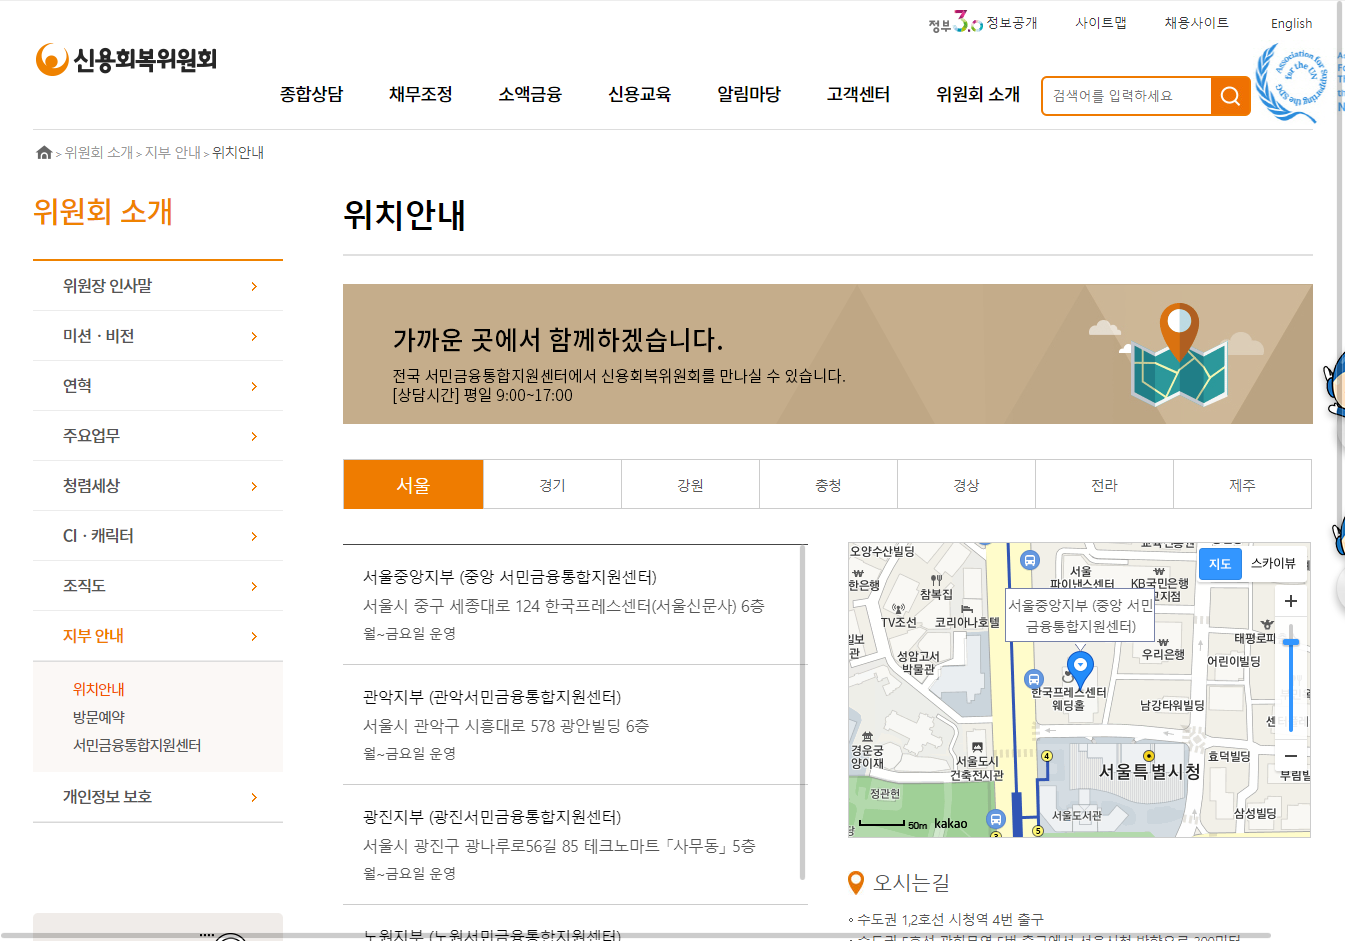Screen dimensions: 1345x941
Task: Open the 종합상담 main menu
Action: (x=311, y=94)
